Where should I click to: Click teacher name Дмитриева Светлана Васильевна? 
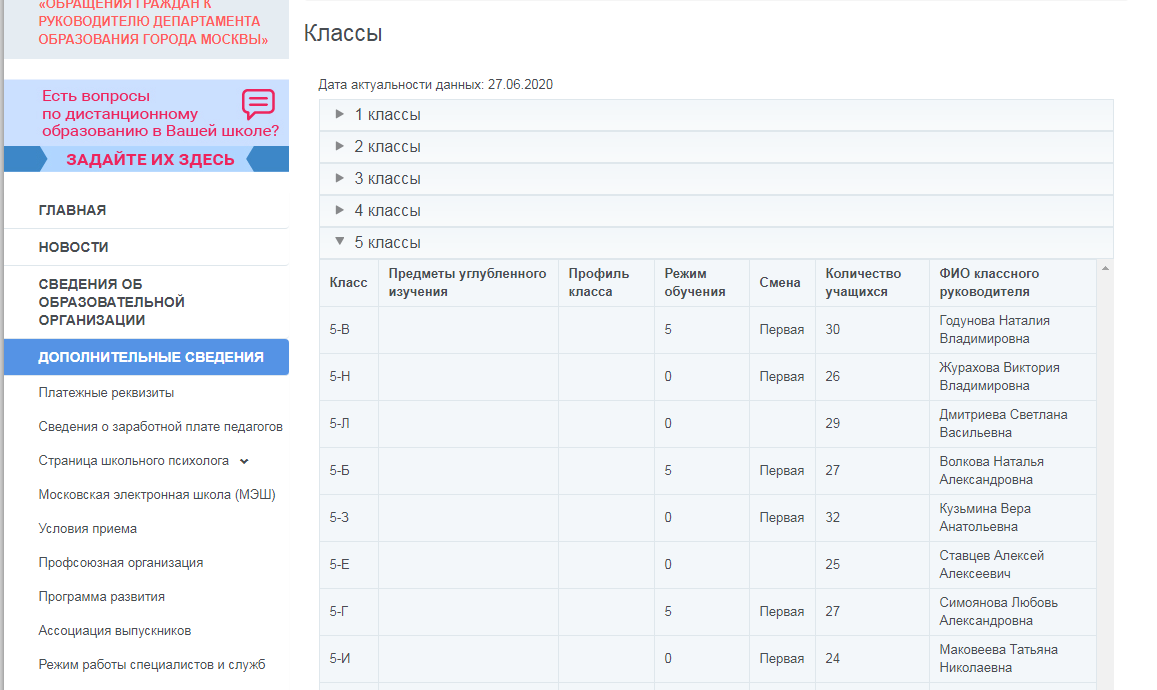[1003, 424]
